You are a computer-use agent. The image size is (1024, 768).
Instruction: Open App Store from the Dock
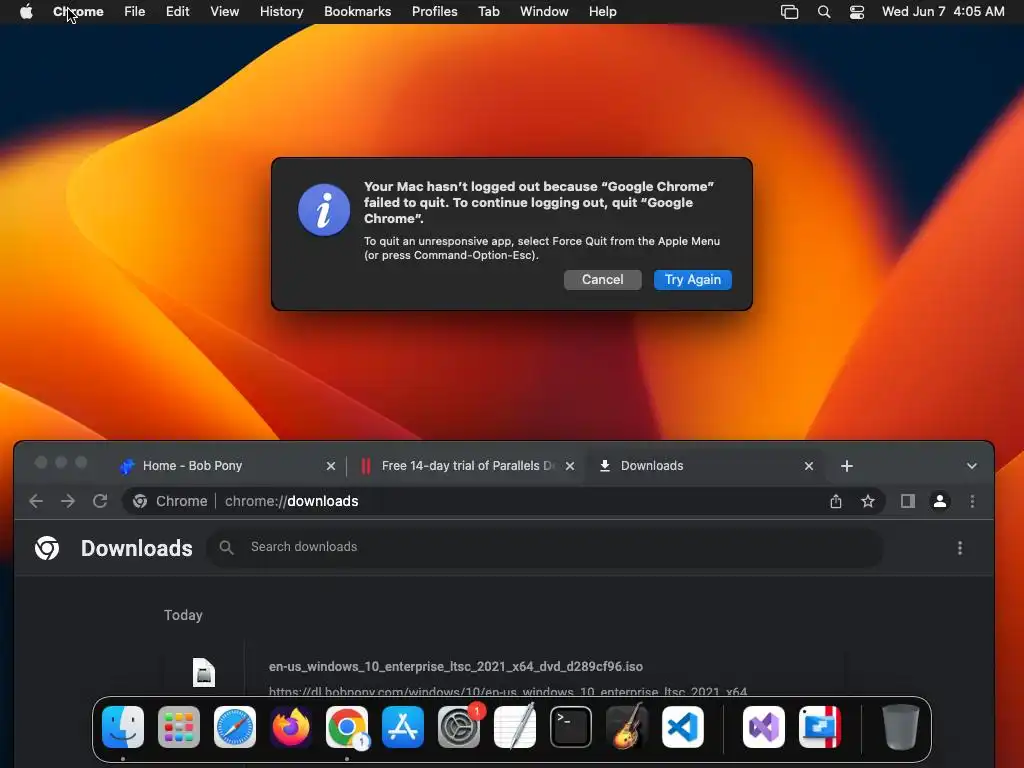403,727
